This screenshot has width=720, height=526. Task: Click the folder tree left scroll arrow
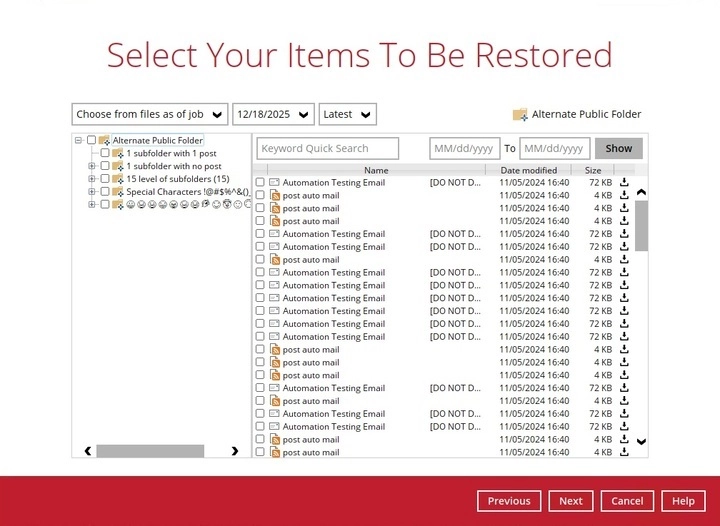click(88, 451)
